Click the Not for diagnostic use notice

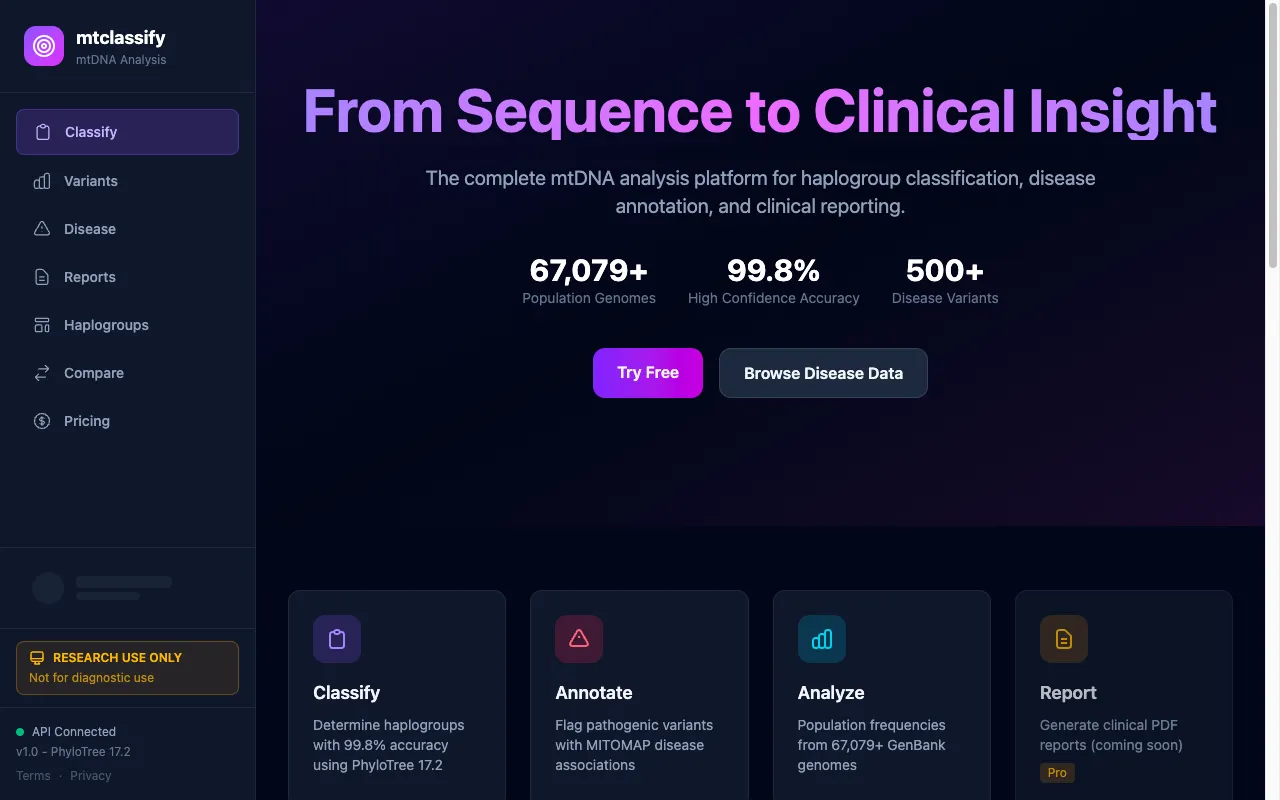(91, 678)
